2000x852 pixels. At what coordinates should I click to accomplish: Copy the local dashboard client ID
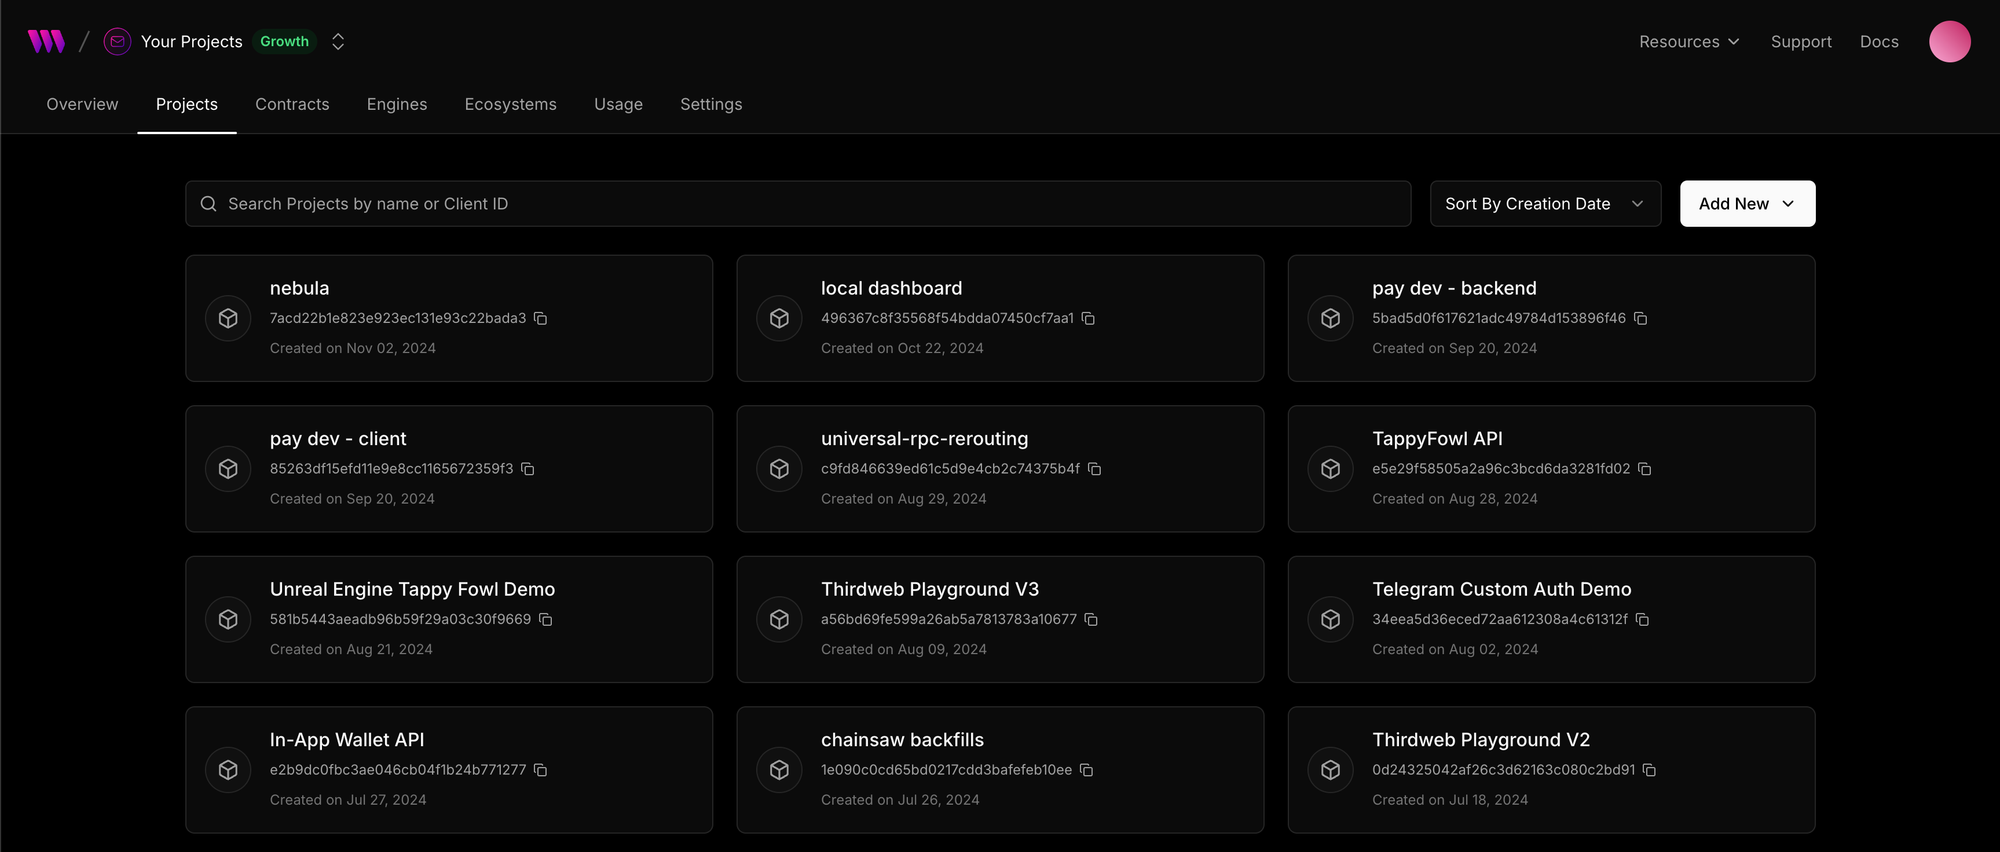[1088, 318]
